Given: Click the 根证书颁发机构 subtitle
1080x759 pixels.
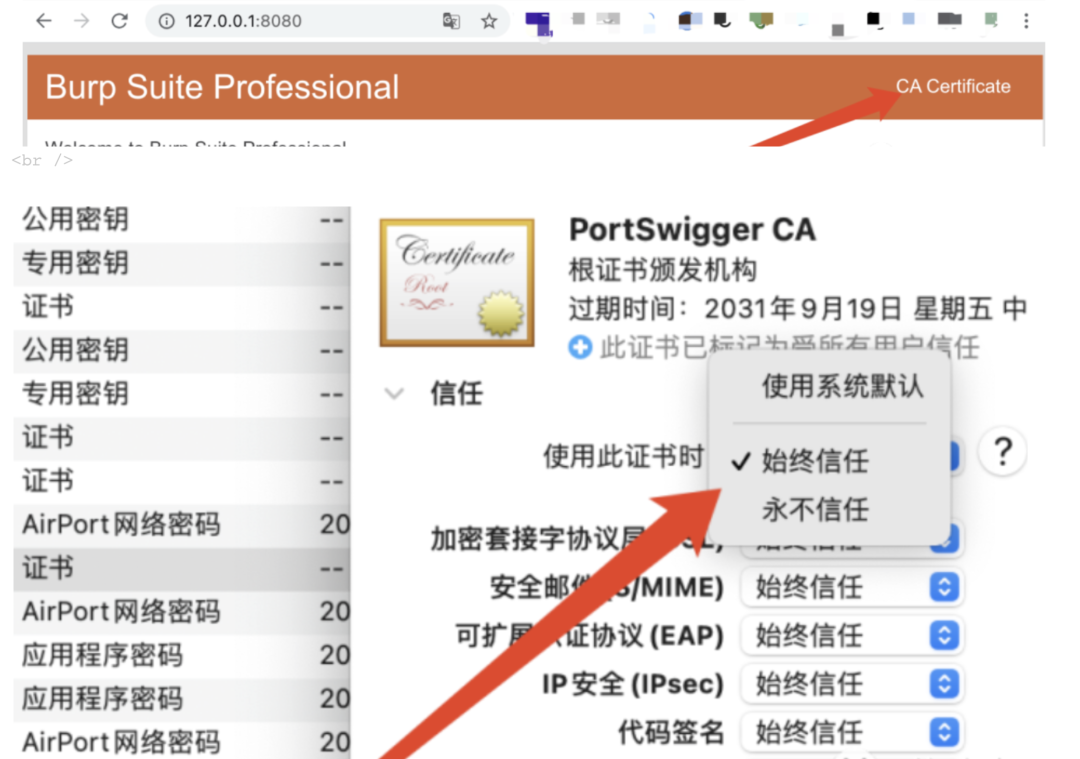Looking at the screenshot, I should coord(663,270).
